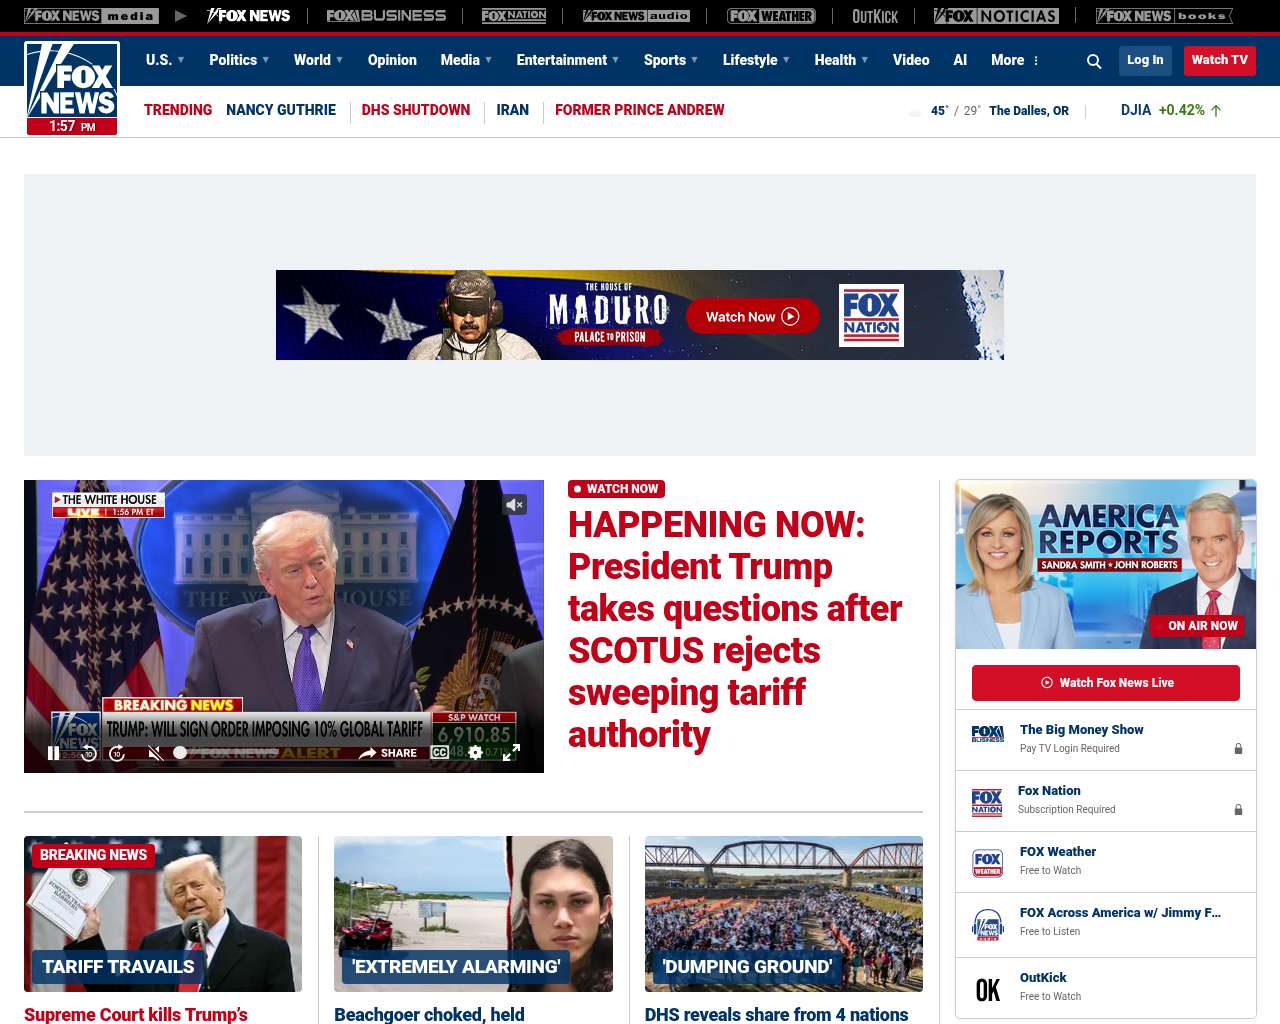Click the muted speaker badge atop video
1280x1024 pixels.
click(515, 505)
